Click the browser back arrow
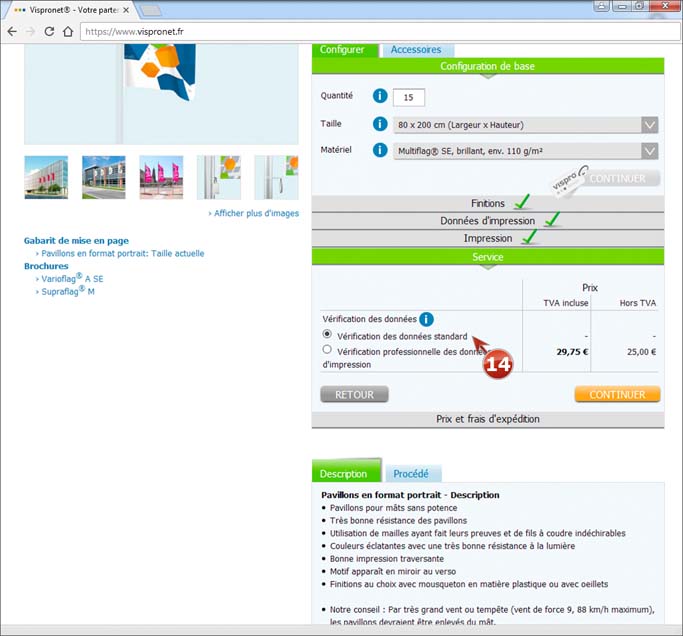The image size is (683, 636). 12,31
